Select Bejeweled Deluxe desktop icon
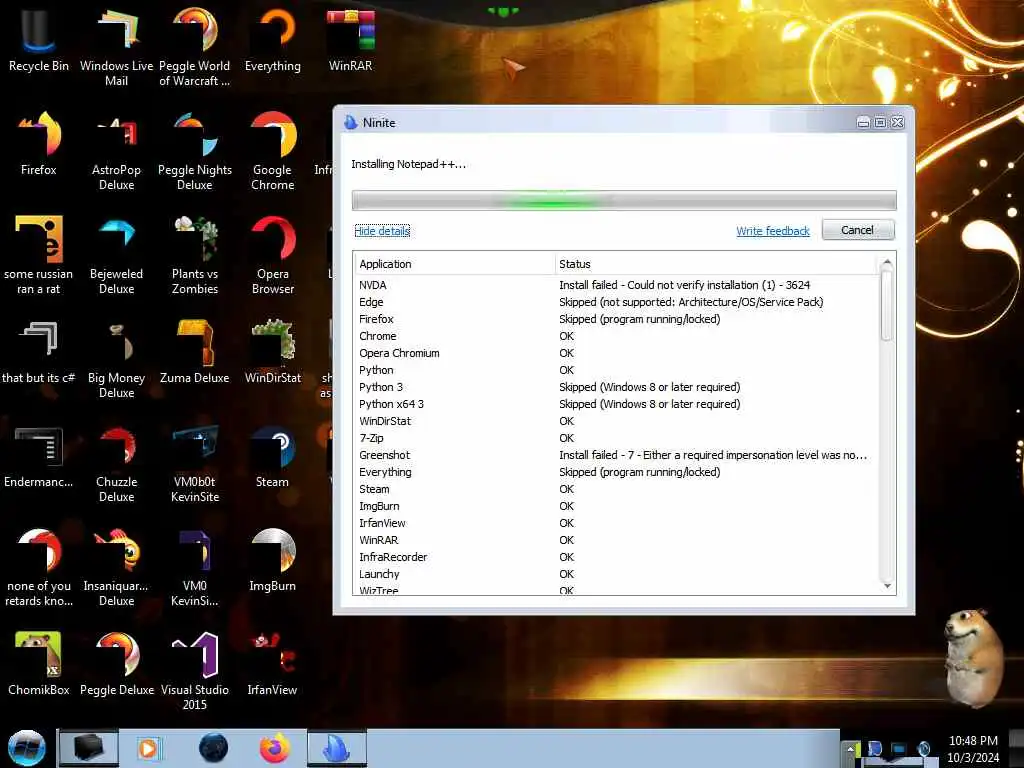Viewport: 1024px width, 768px height. 116,255
